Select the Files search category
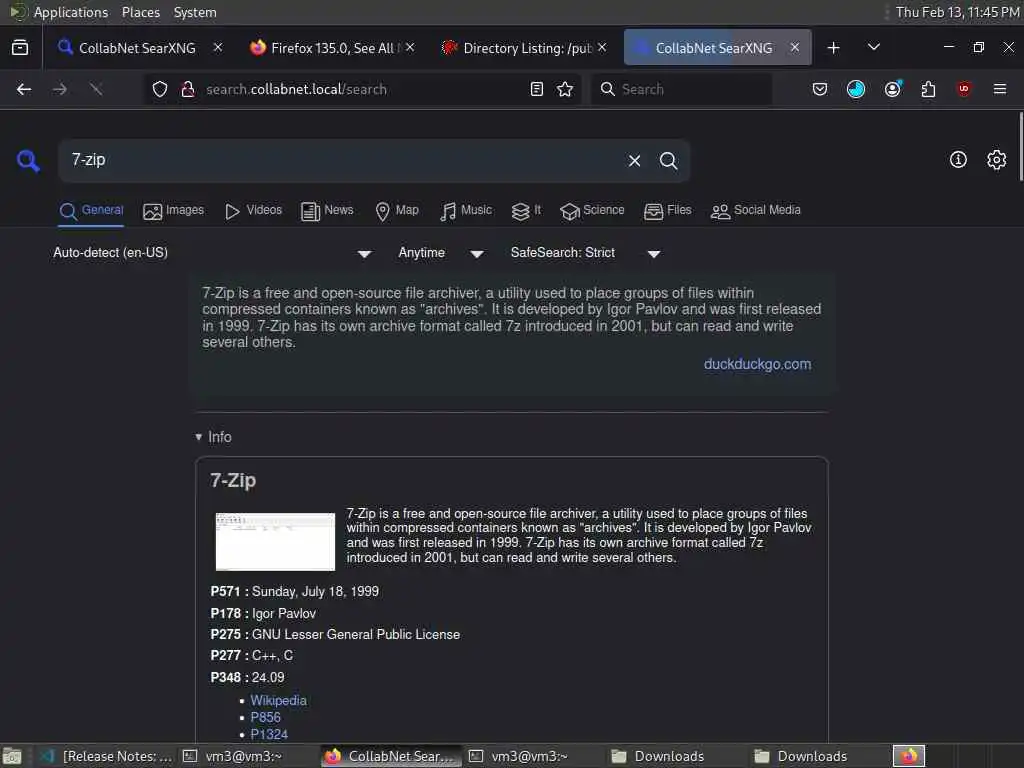This screenshot has height=768, width=1024. (667, 210)
